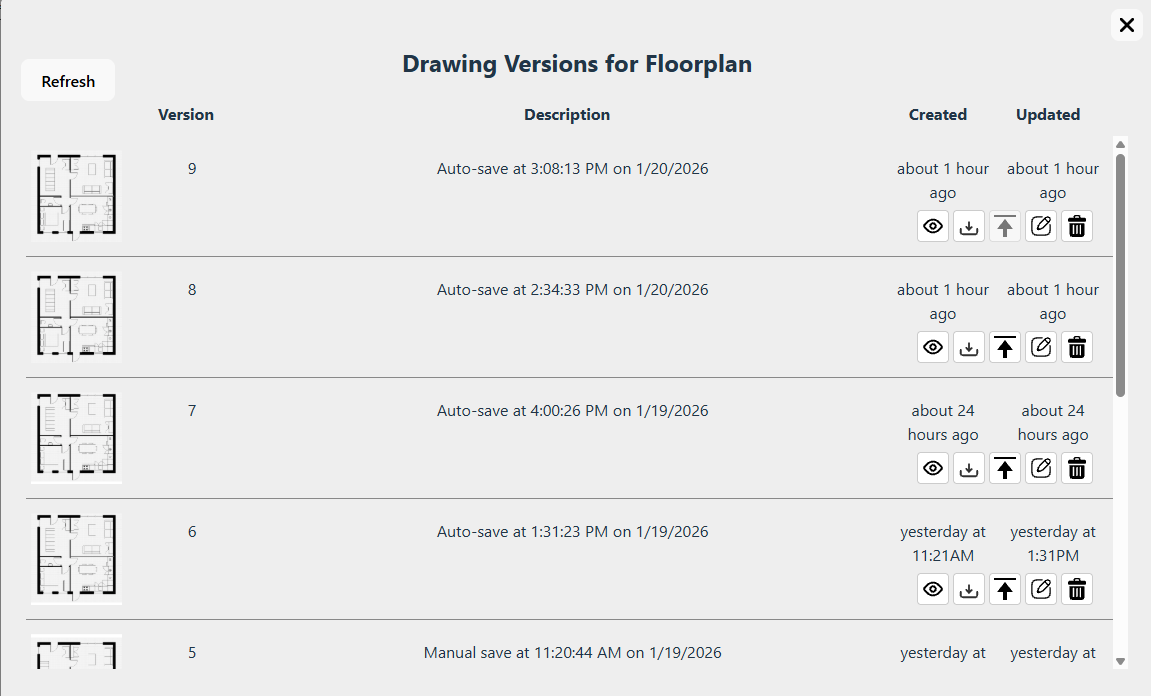Viewport: 1151px width, 696px height.
Task: Delete version 8 of the floorplan
Action: pyautogui.click(x=1077, y=348)
